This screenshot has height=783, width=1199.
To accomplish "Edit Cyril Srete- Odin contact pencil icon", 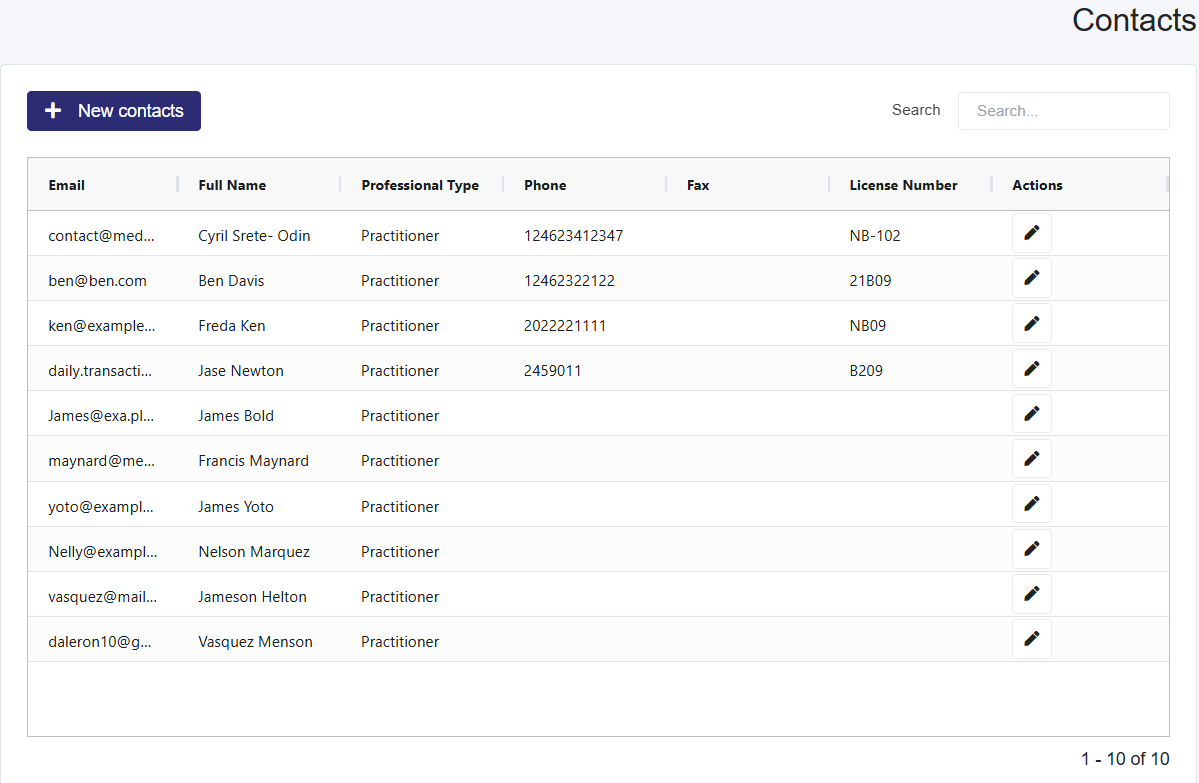I will tap(1031, 233).
